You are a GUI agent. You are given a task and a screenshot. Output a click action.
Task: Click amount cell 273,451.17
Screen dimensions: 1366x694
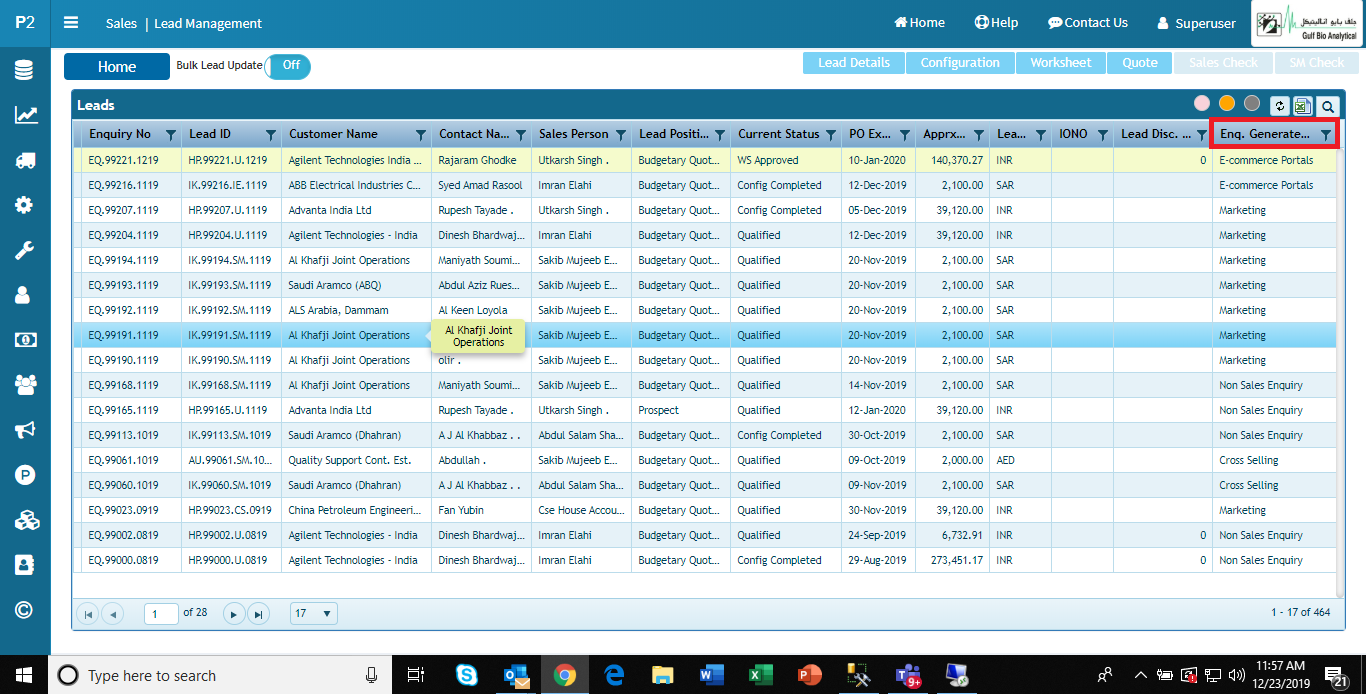tap(953, 560)
